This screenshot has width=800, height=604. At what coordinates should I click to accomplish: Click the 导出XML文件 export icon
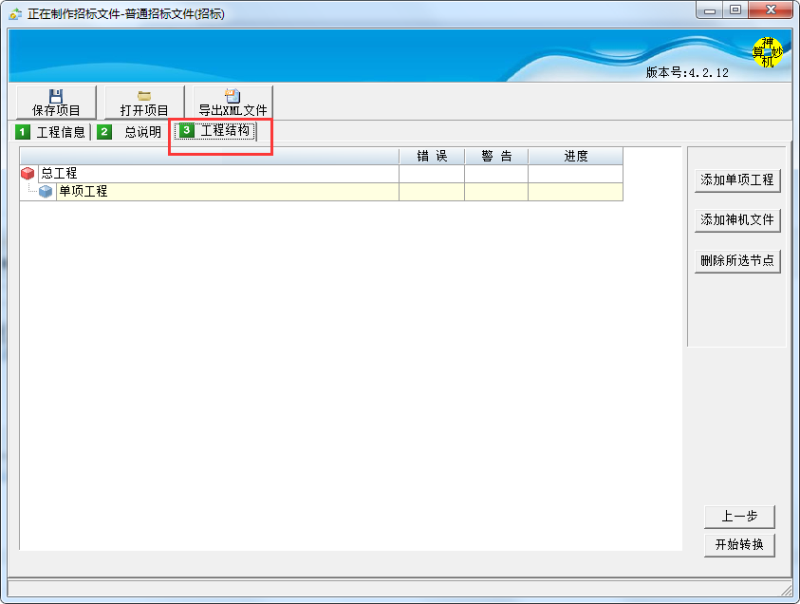point(232,96)
